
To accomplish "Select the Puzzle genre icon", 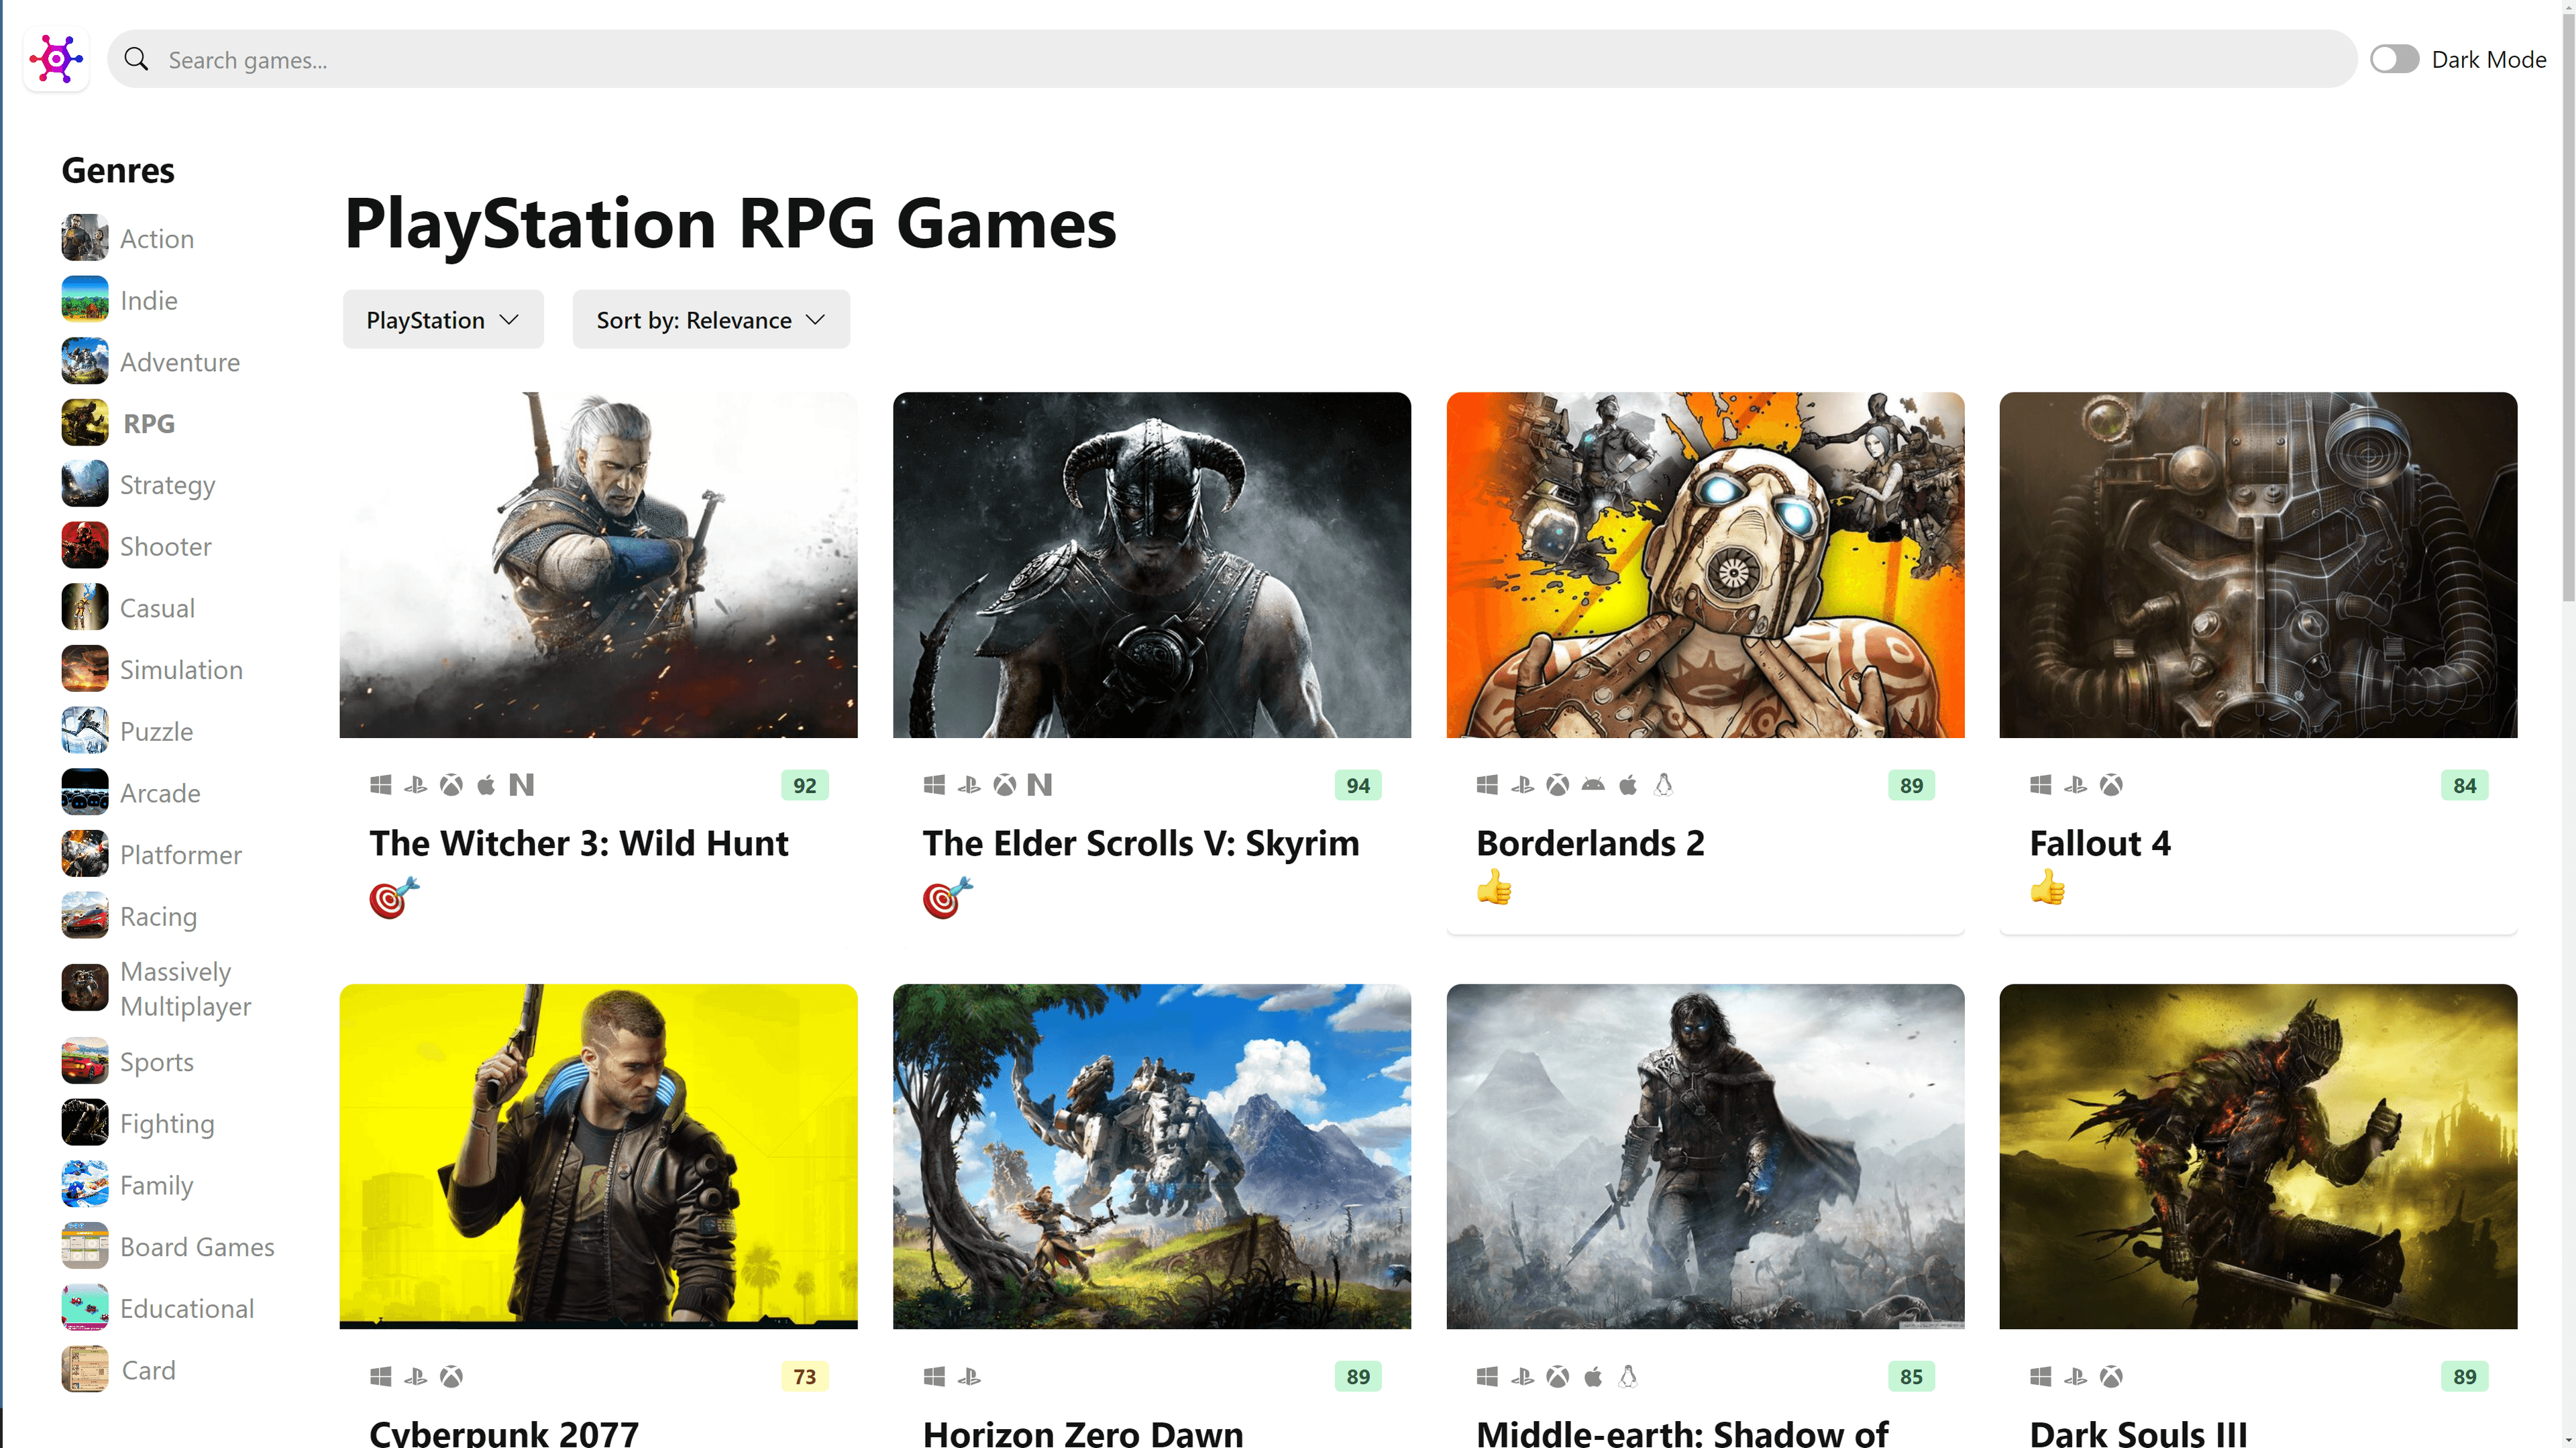I will [x=85, y=731].
